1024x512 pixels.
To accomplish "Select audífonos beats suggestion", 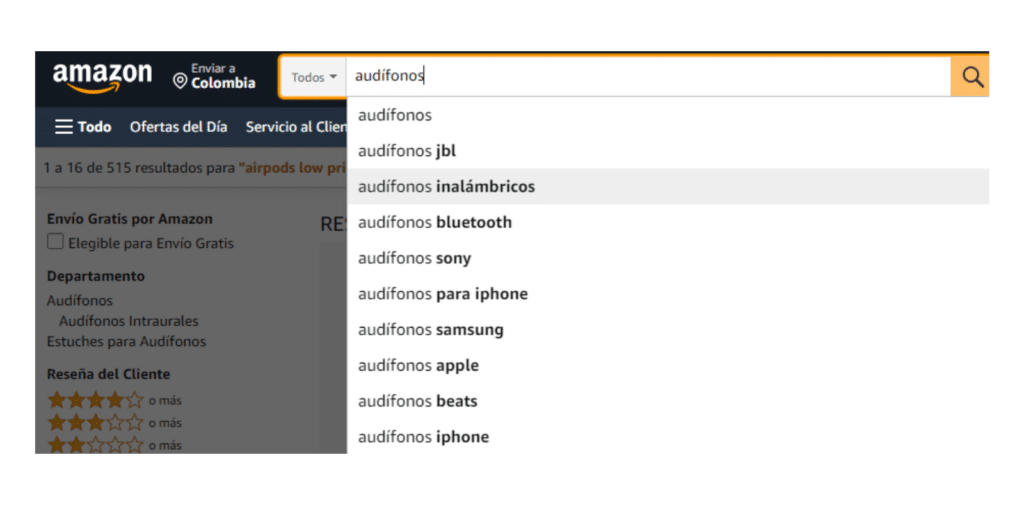I will [x=668, y=401].
